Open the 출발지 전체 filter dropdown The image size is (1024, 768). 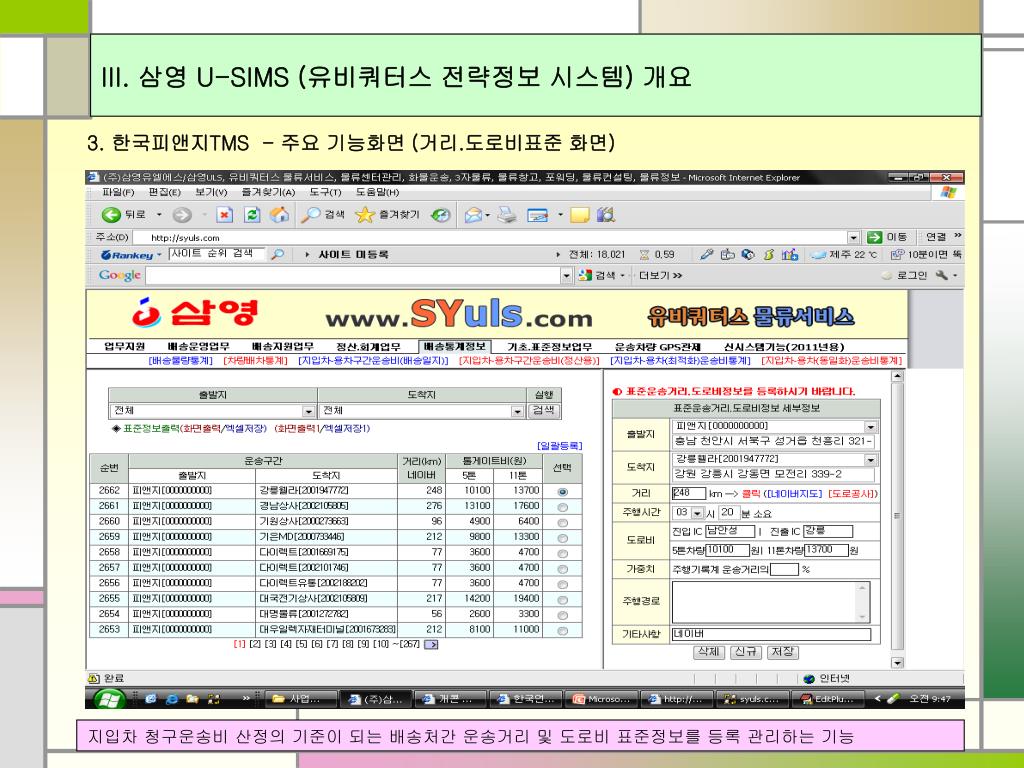[308, 411]
